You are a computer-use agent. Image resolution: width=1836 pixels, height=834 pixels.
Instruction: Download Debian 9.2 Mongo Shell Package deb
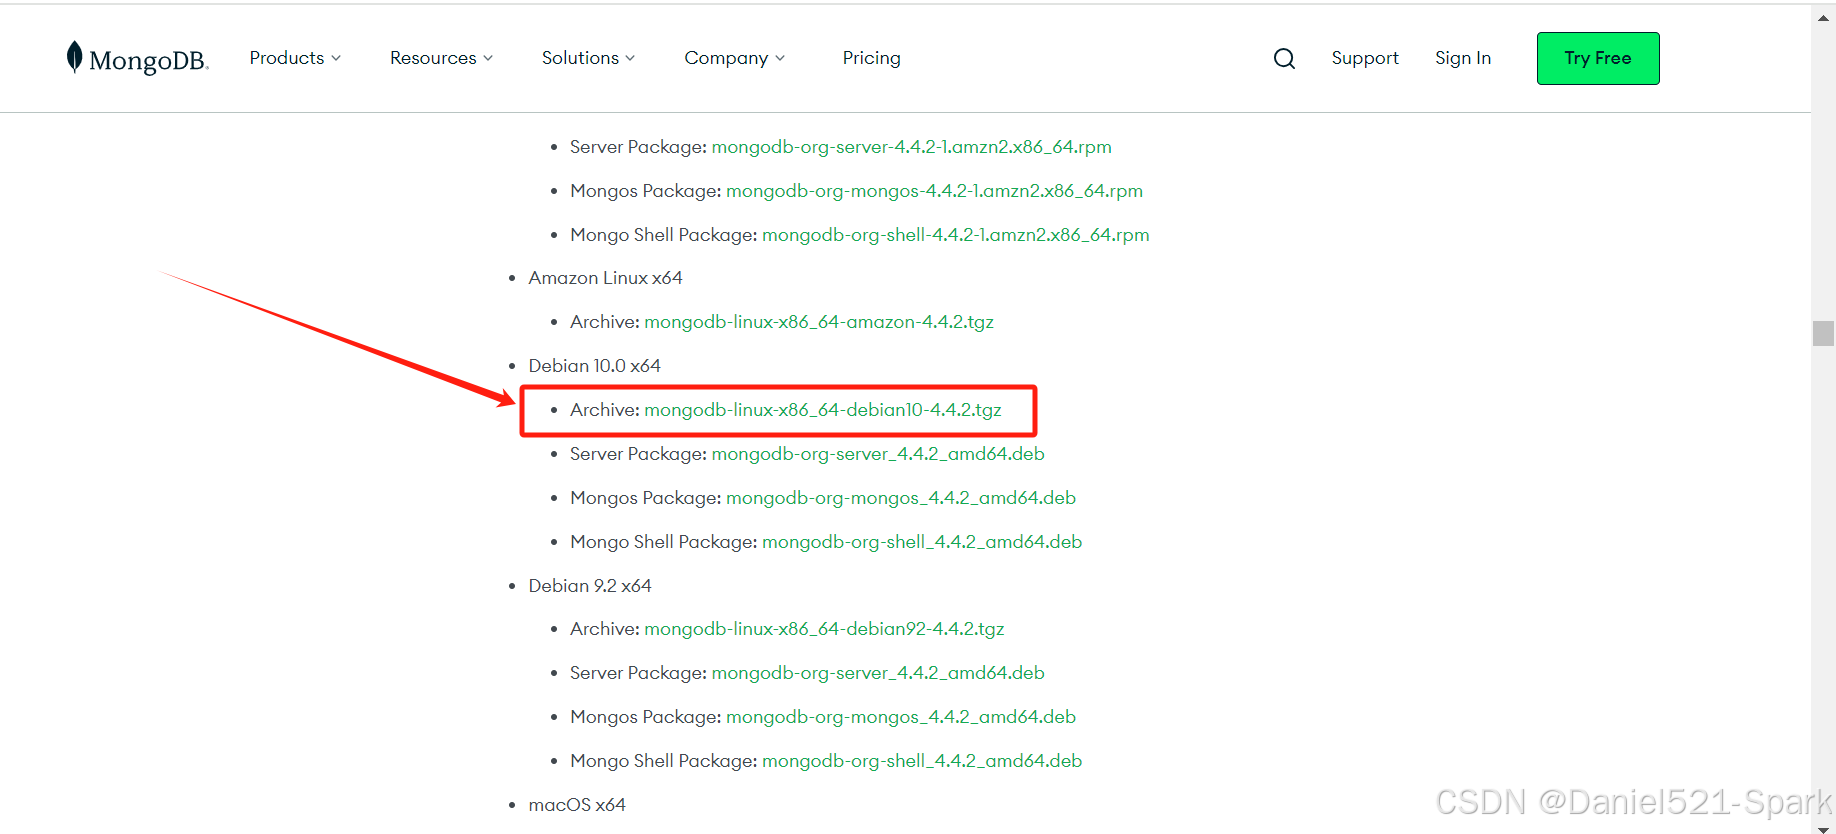coord(922,761)
